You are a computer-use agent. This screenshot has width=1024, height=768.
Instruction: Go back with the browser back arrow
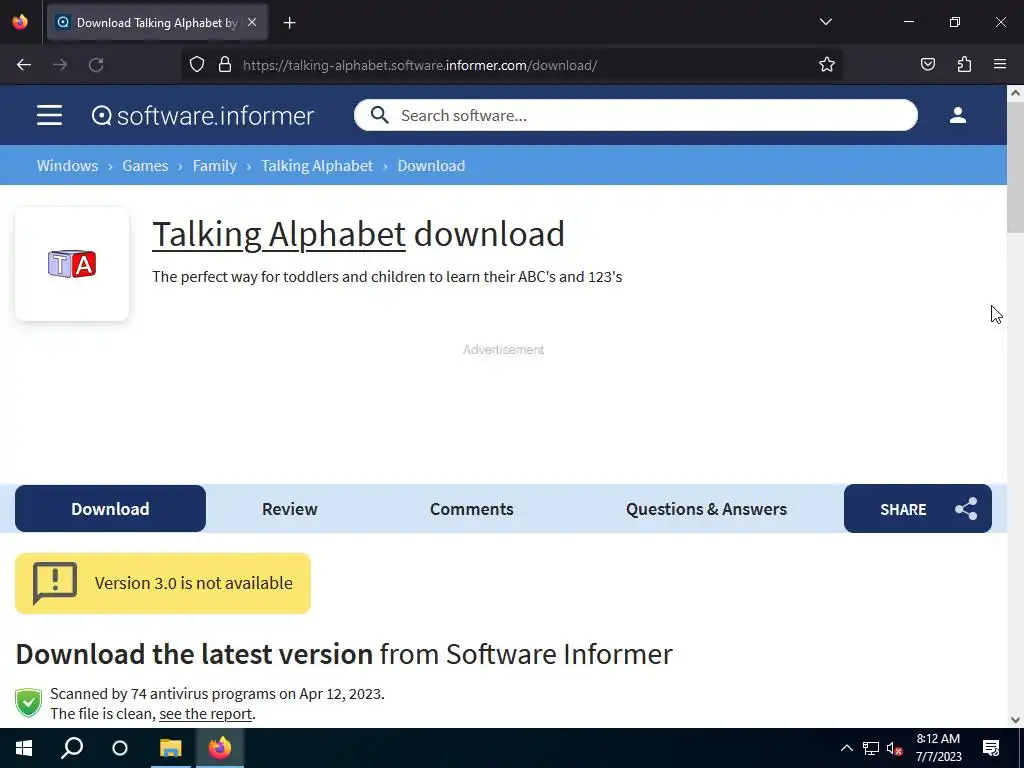coord(24,65)
